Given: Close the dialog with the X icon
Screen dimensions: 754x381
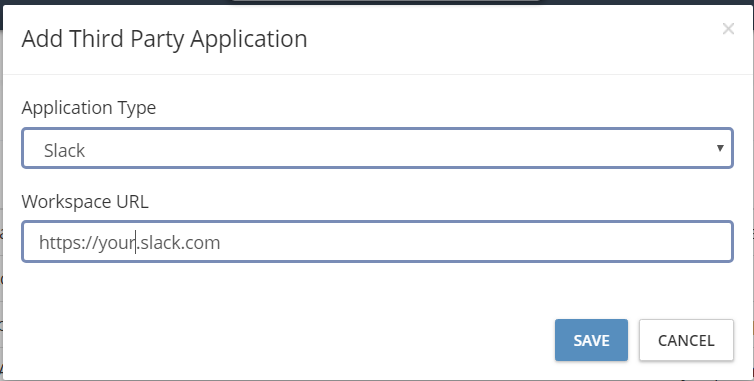Looking at the screenshot, I should click(728, 29).
